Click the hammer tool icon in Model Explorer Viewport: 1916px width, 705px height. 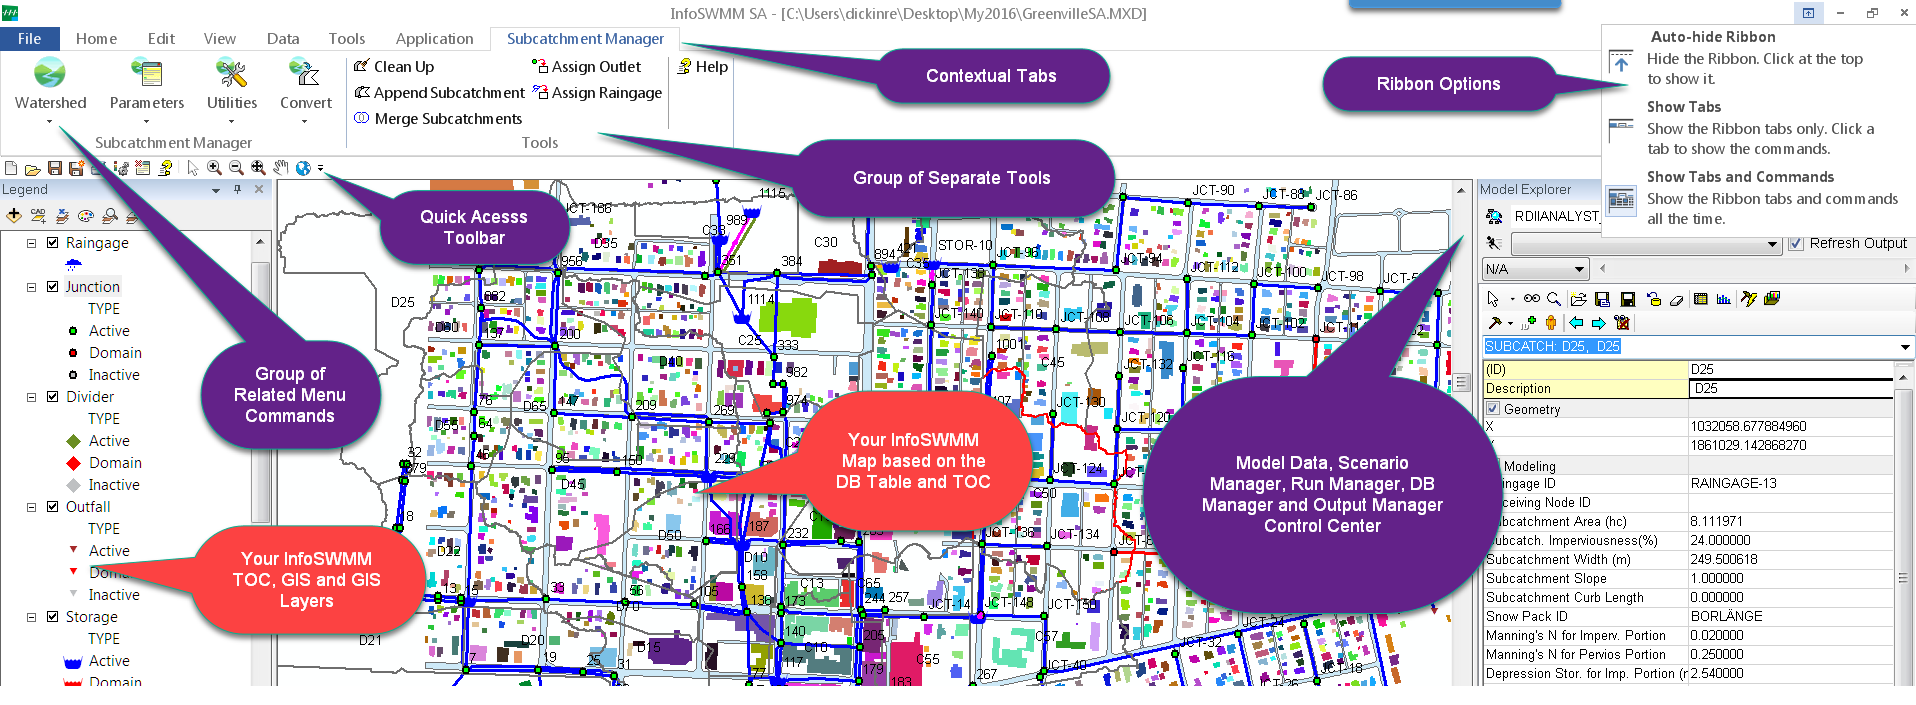[1495, 323]
